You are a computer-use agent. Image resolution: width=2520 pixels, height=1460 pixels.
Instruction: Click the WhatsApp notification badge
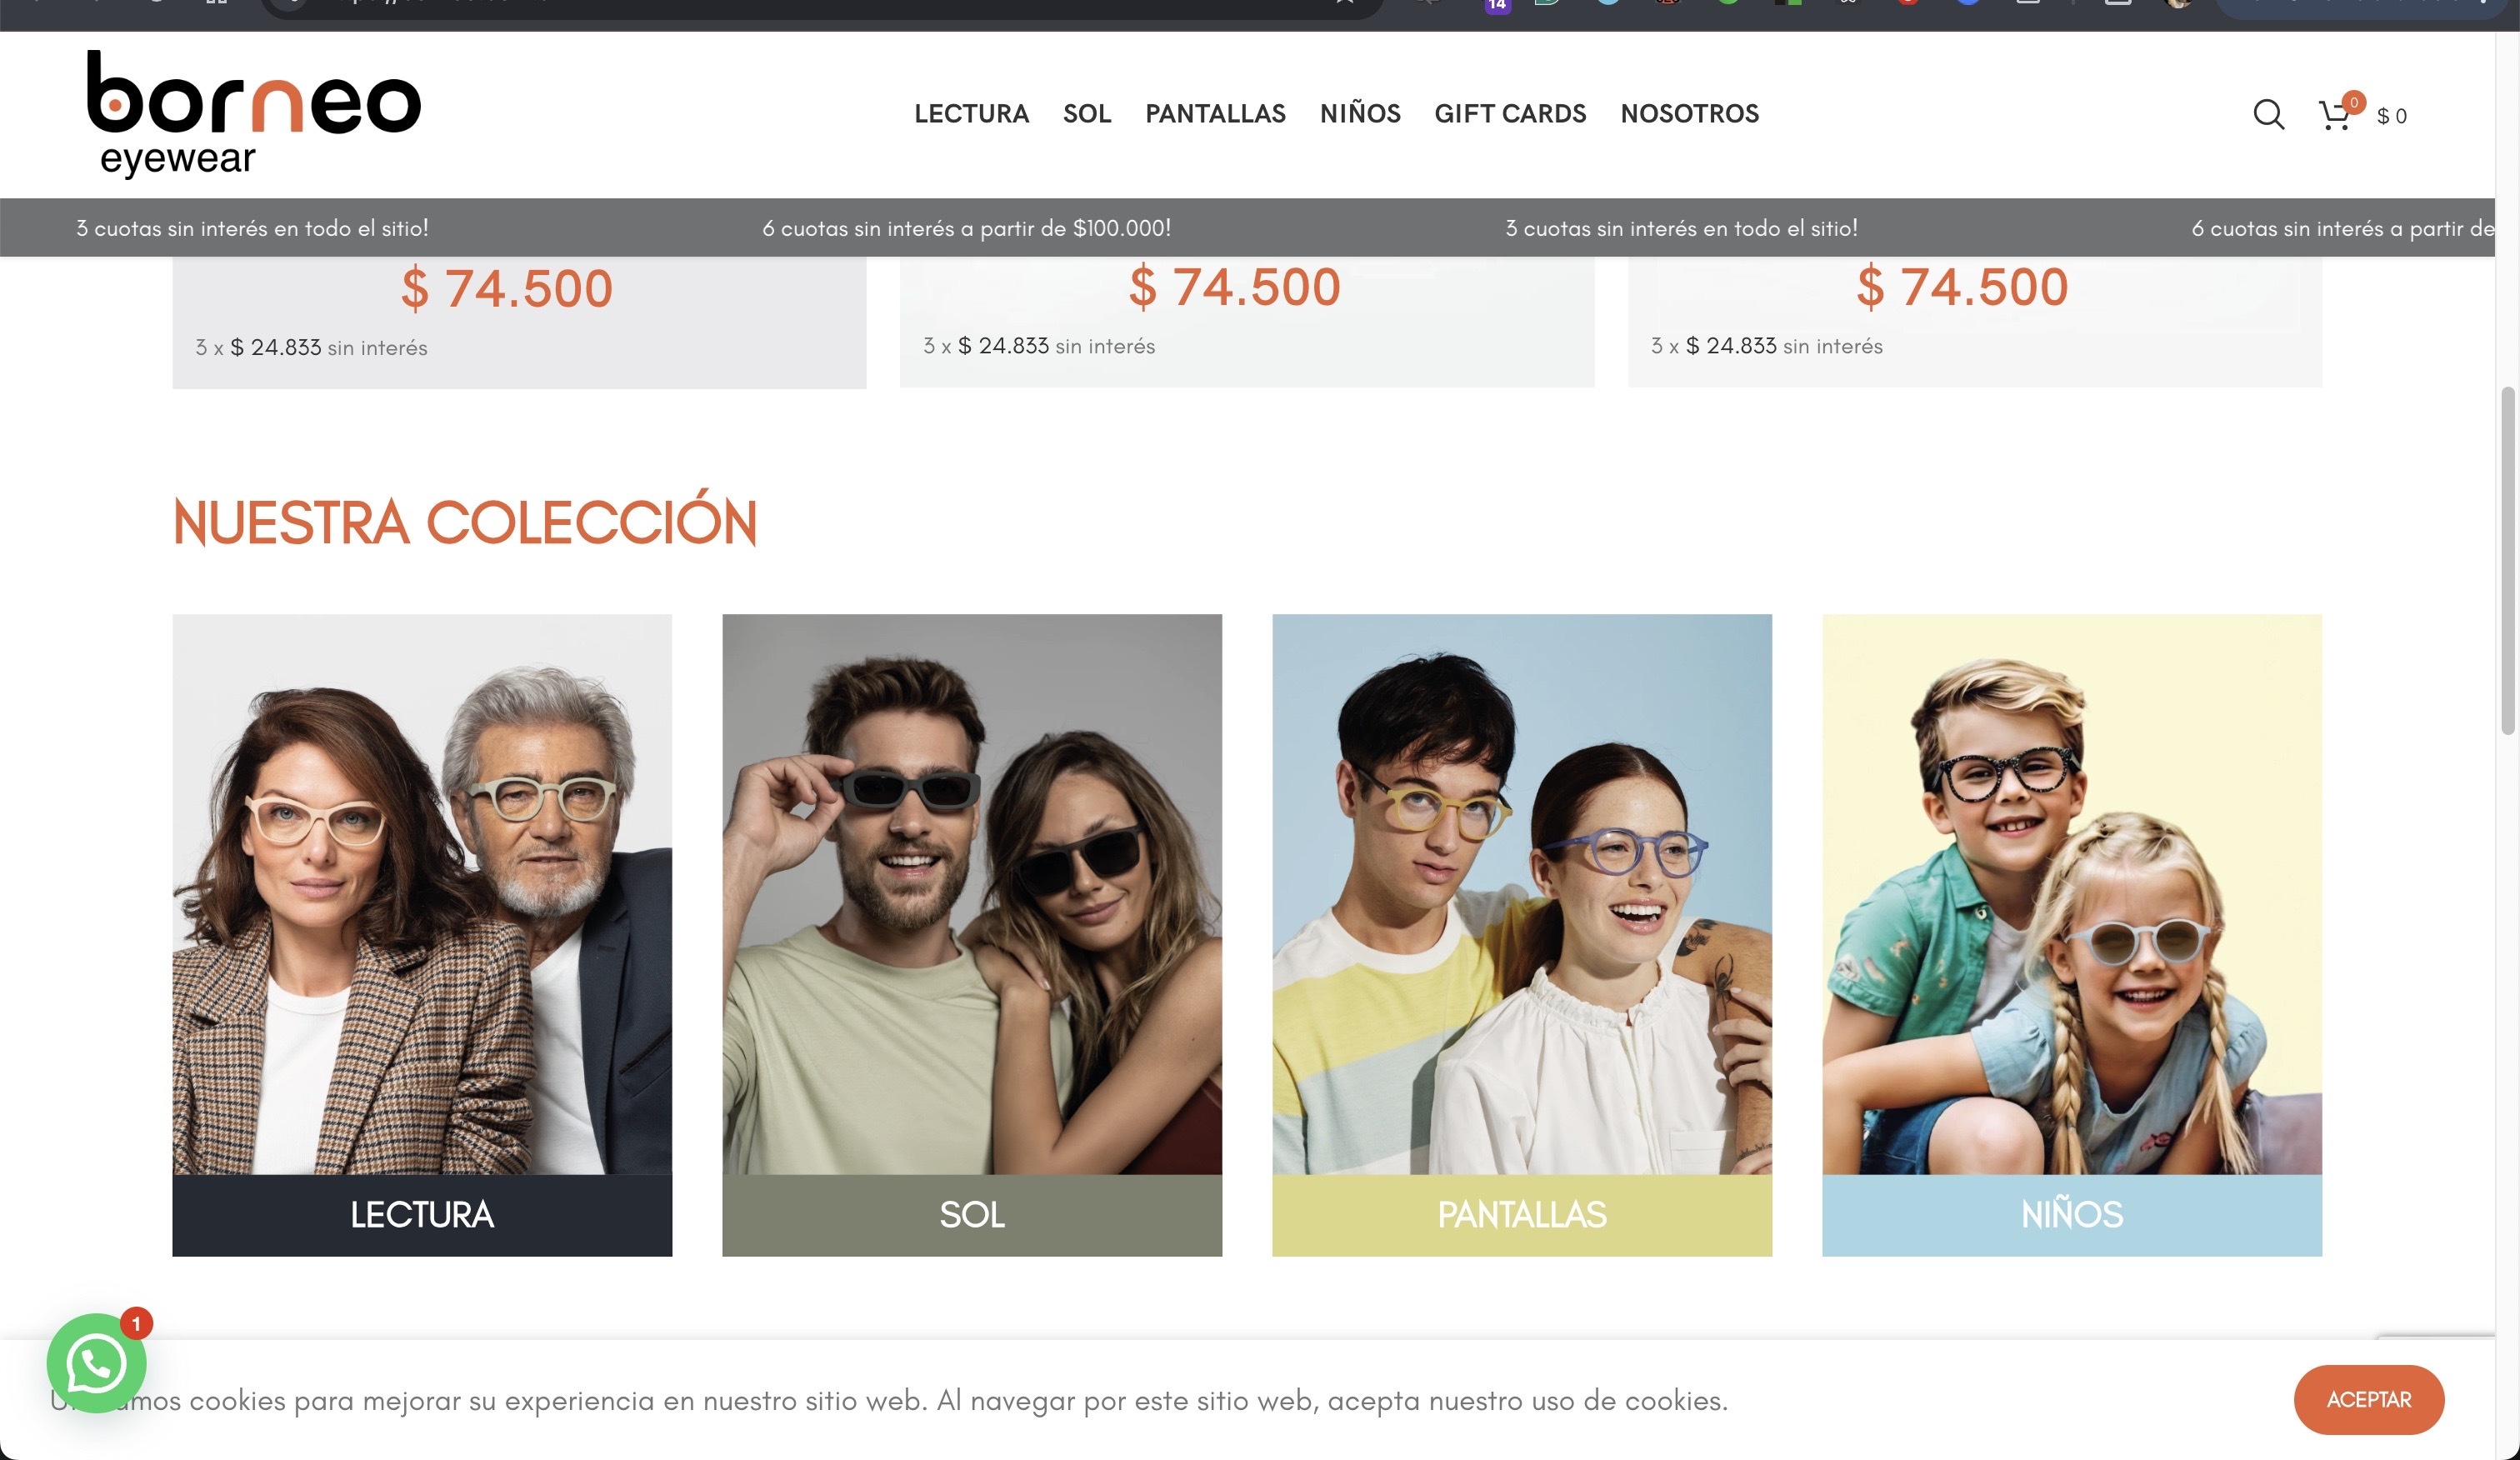tap(136, 1323)
